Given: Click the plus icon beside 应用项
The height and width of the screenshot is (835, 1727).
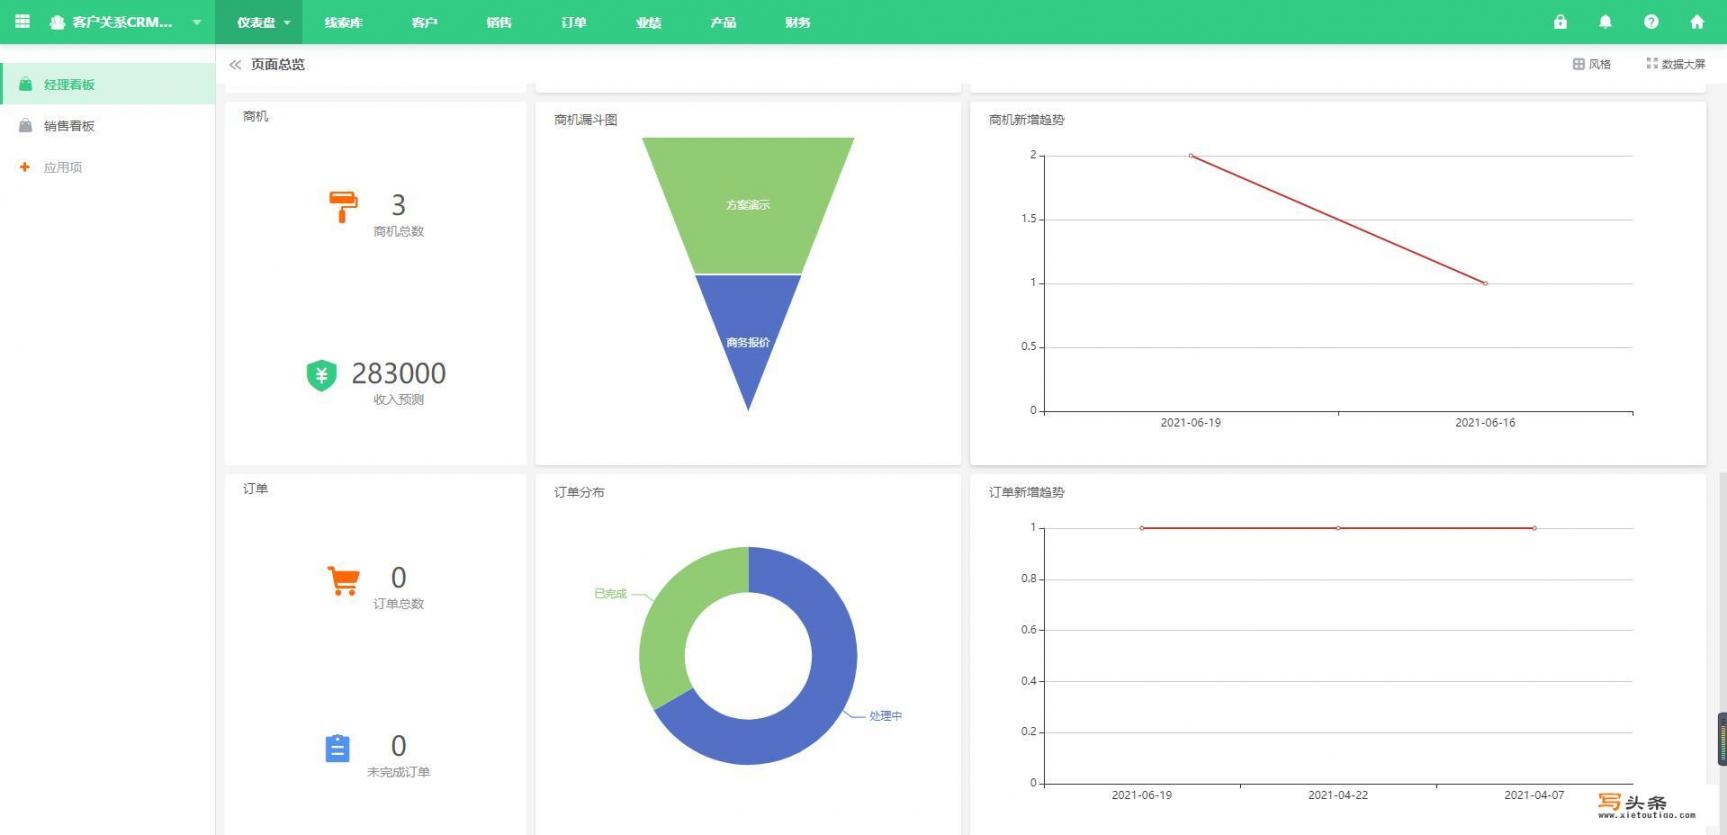Looking at the screenshot, I should coord(25,167).
